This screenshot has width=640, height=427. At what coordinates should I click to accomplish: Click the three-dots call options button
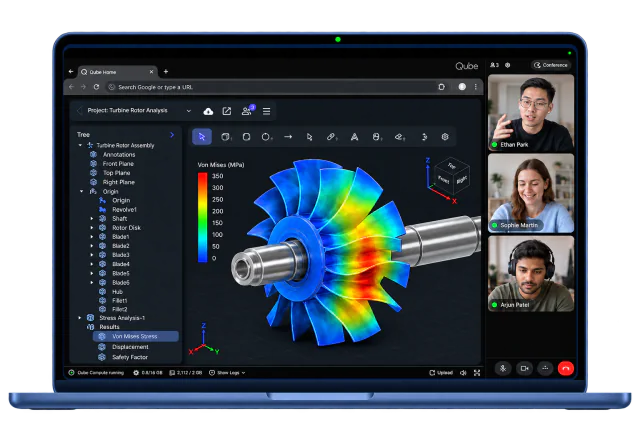click(x=545, y=368)
